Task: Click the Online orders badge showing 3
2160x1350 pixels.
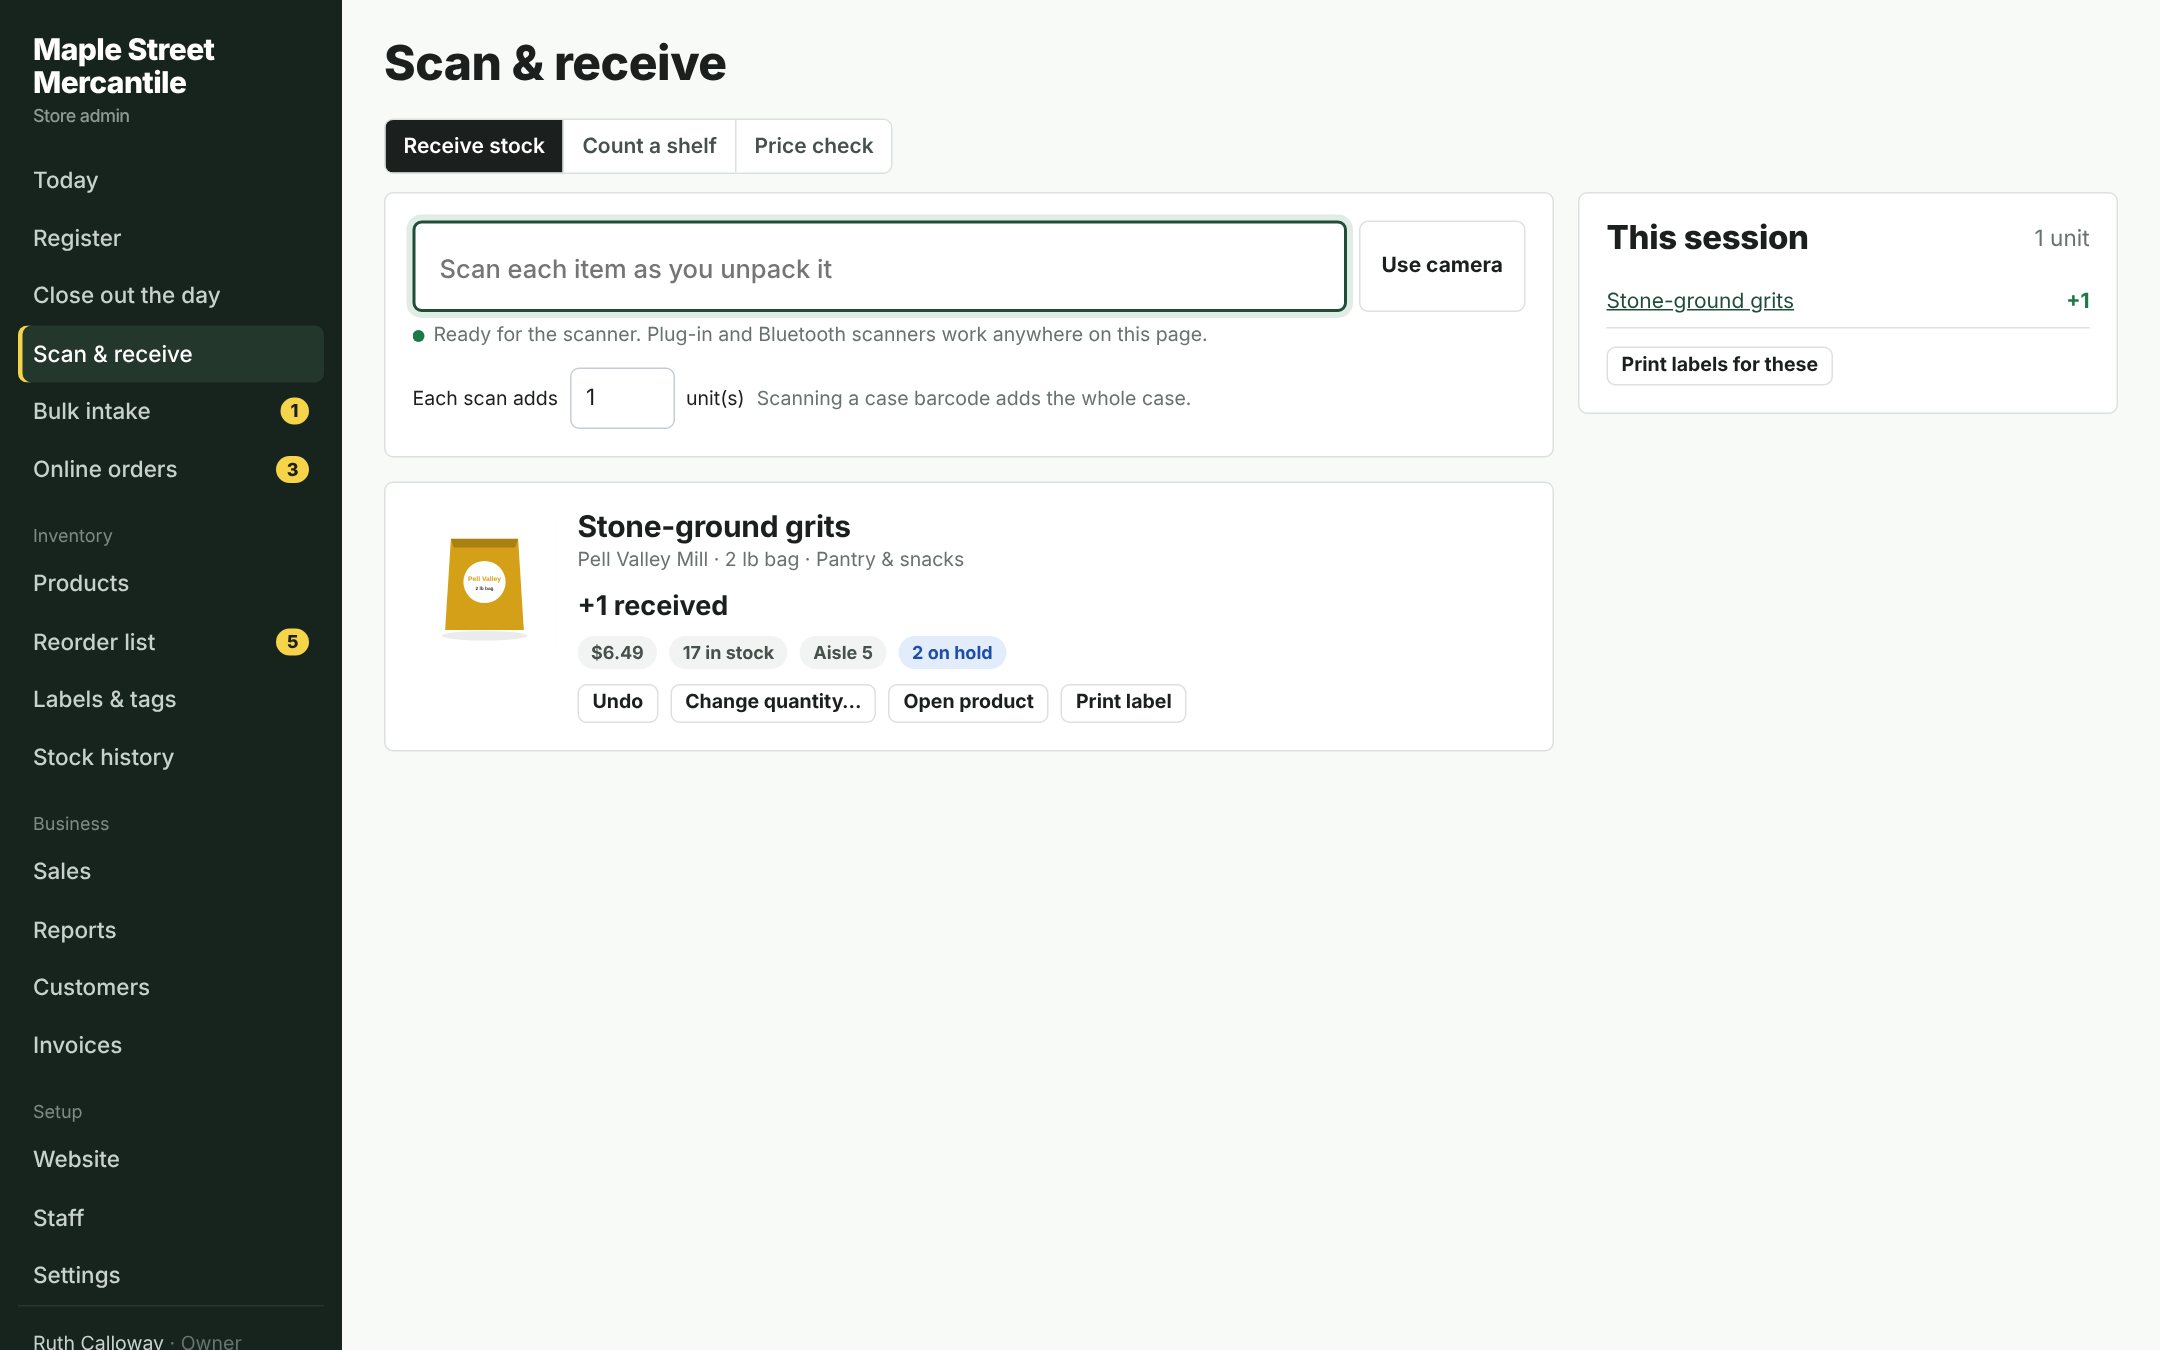Action: point(292,469)
